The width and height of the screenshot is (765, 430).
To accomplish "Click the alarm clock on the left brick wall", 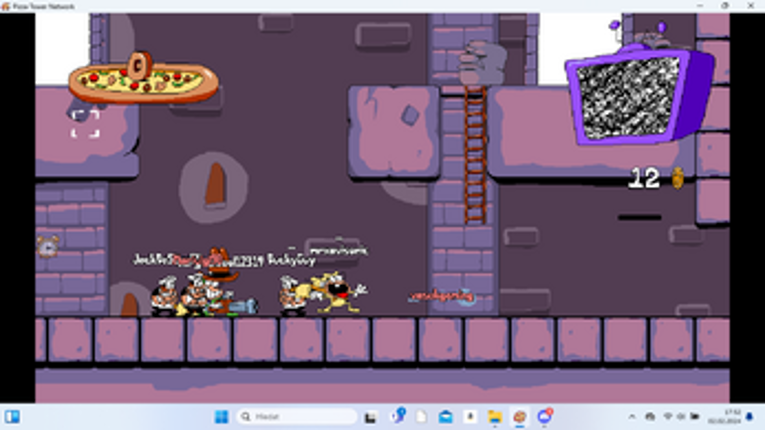I will tap(48, 246).
